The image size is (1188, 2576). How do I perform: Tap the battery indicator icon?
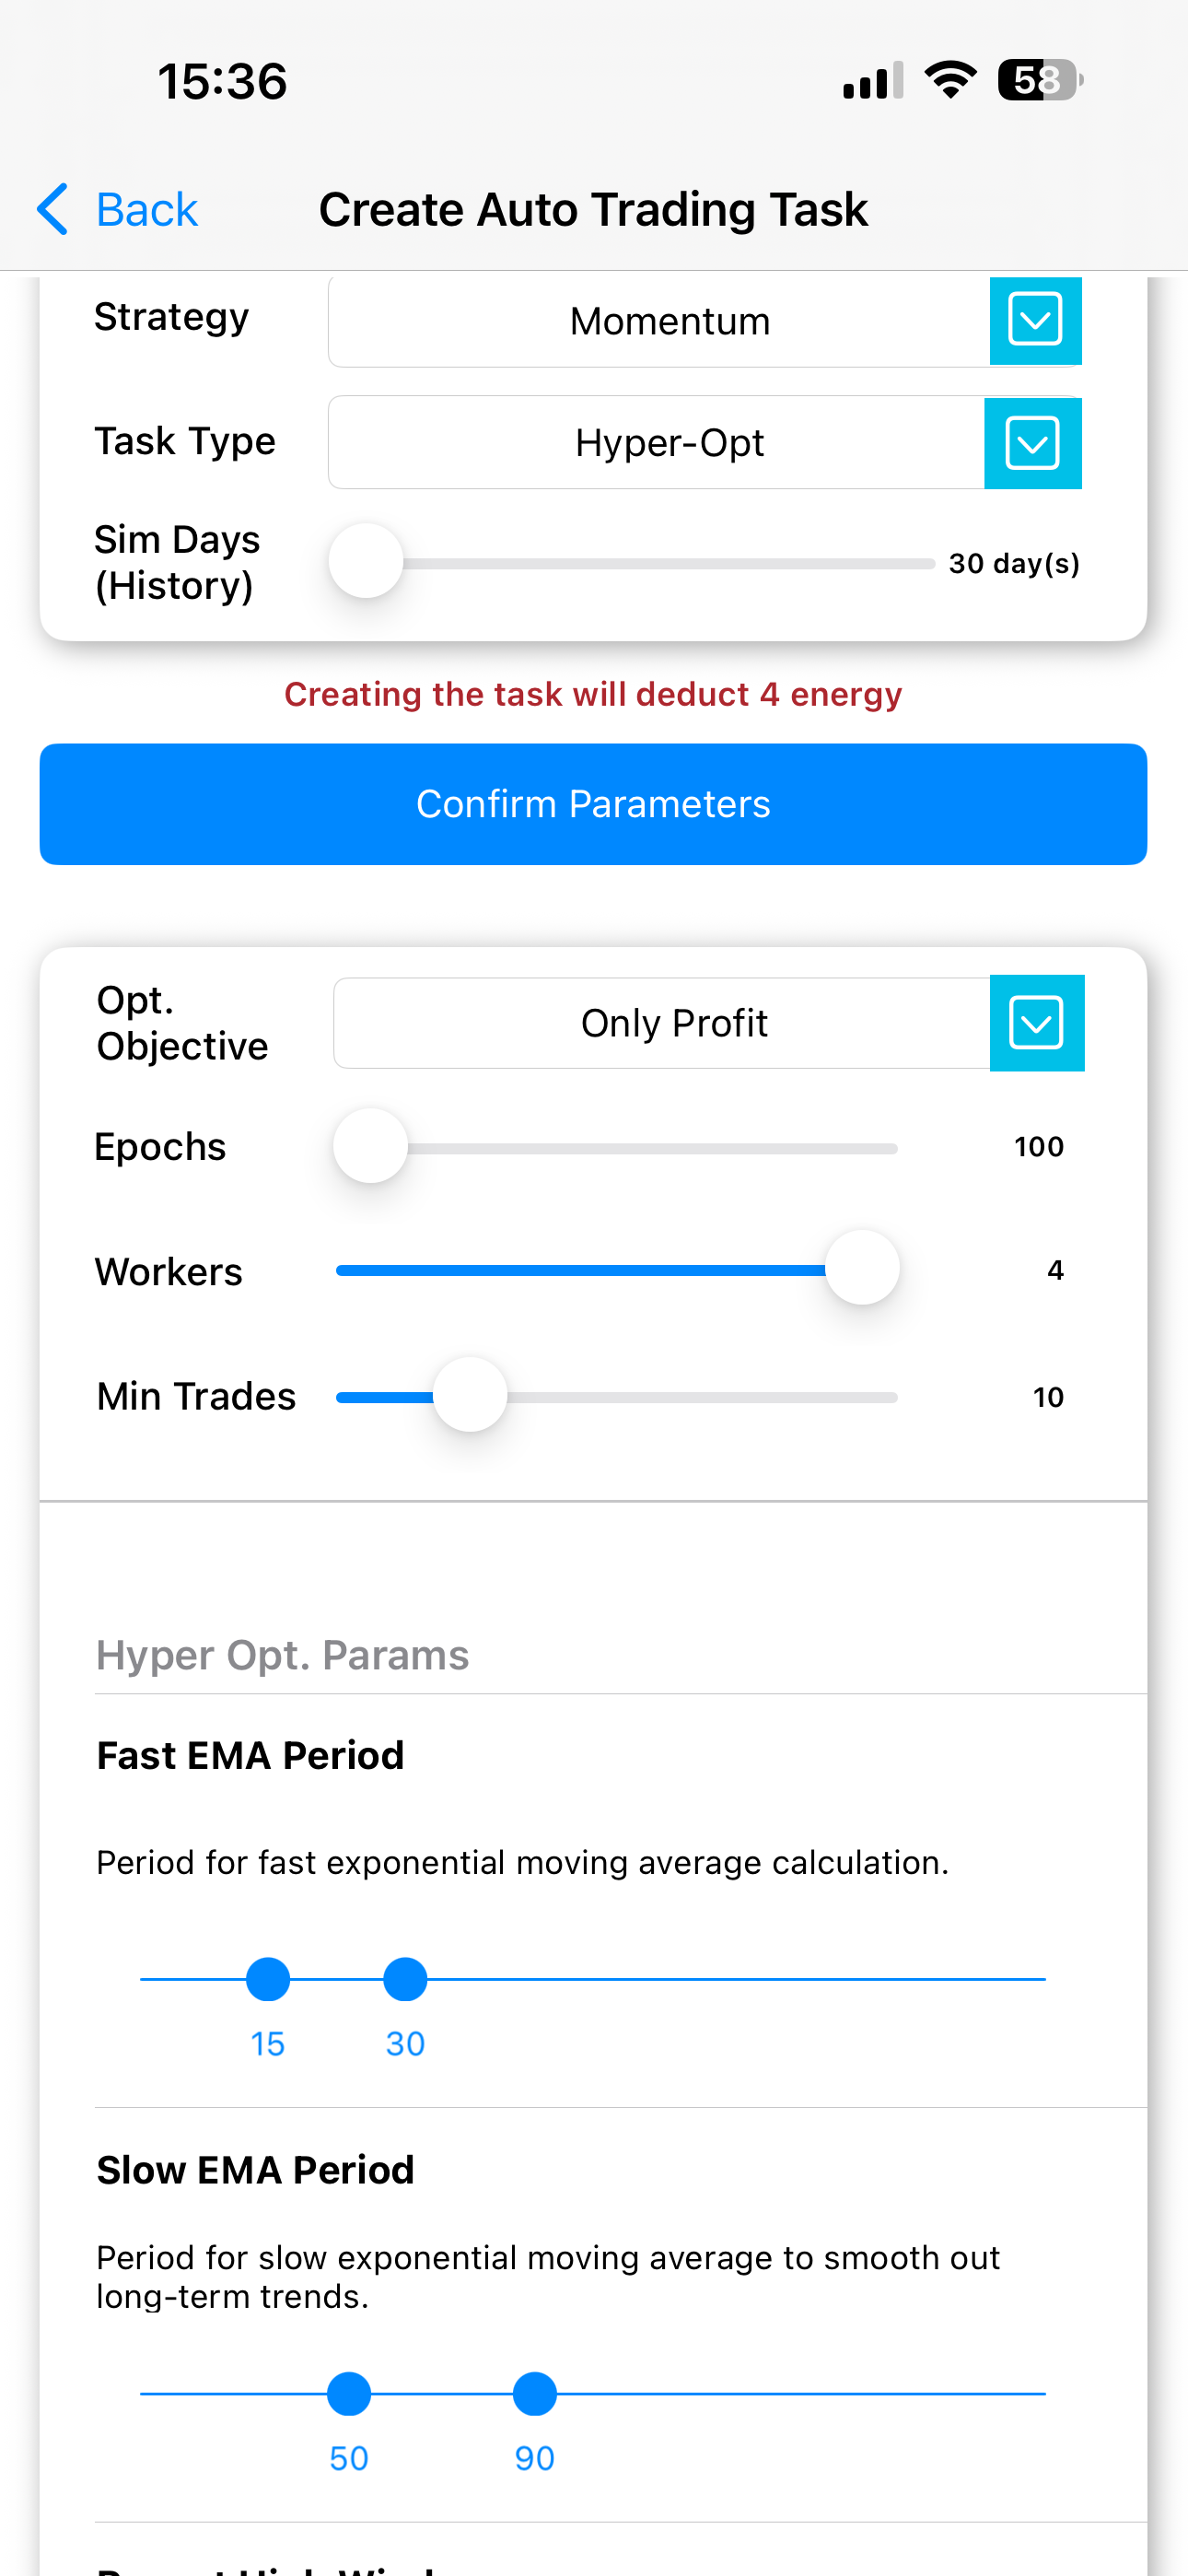pos(1039,80)
